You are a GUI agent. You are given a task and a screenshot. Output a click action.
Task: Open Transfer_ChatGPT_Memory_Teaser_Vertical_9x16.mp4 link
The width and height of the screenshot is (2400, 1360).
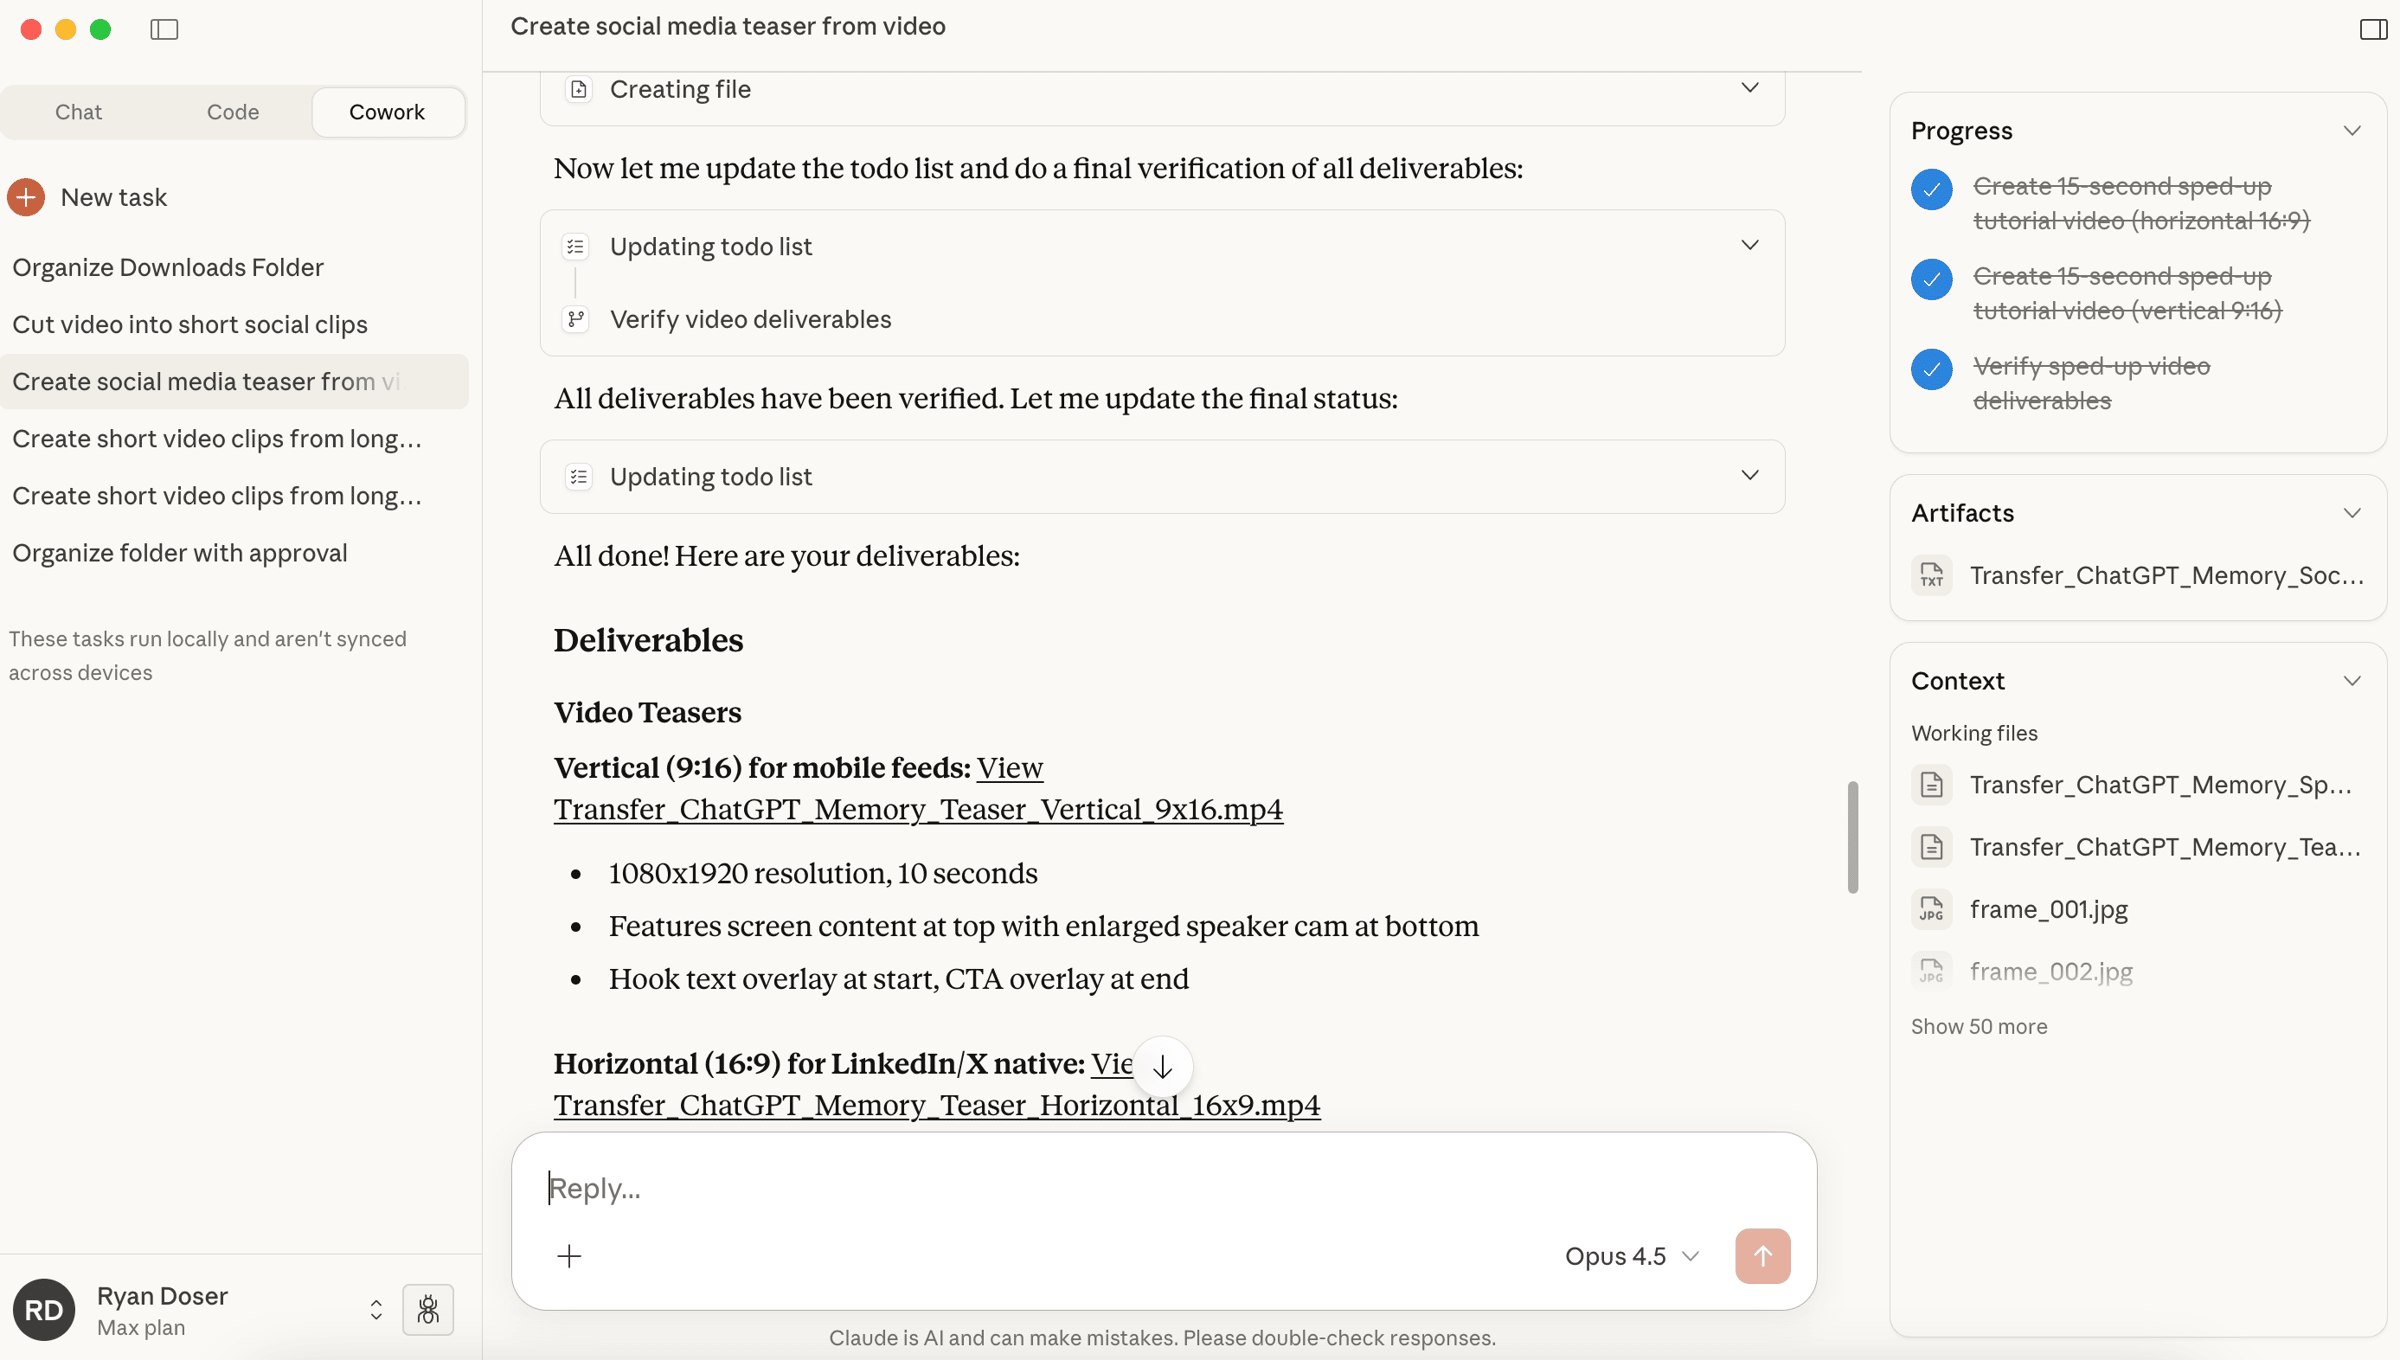coord(917,809)
